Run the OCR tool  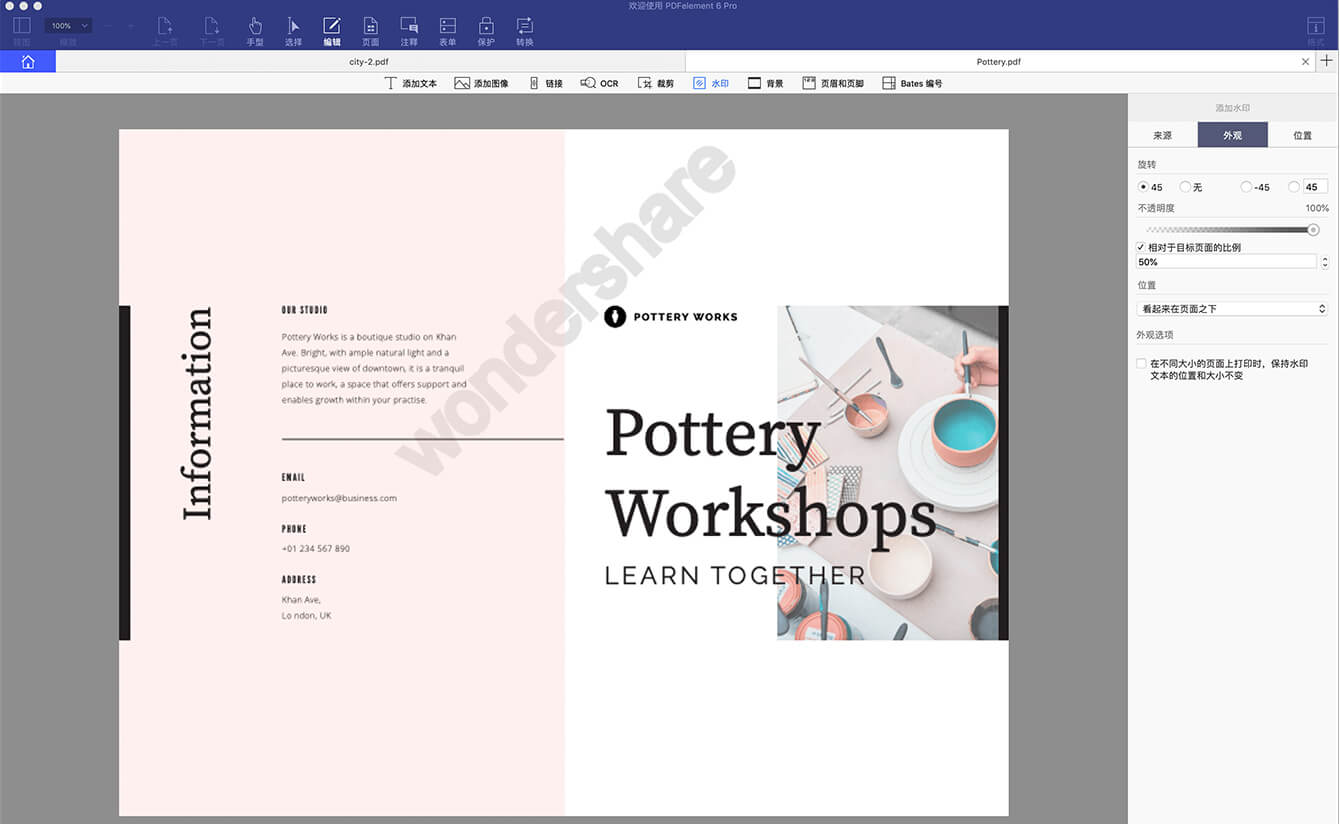pyautogui.click(x=600, y=83)
